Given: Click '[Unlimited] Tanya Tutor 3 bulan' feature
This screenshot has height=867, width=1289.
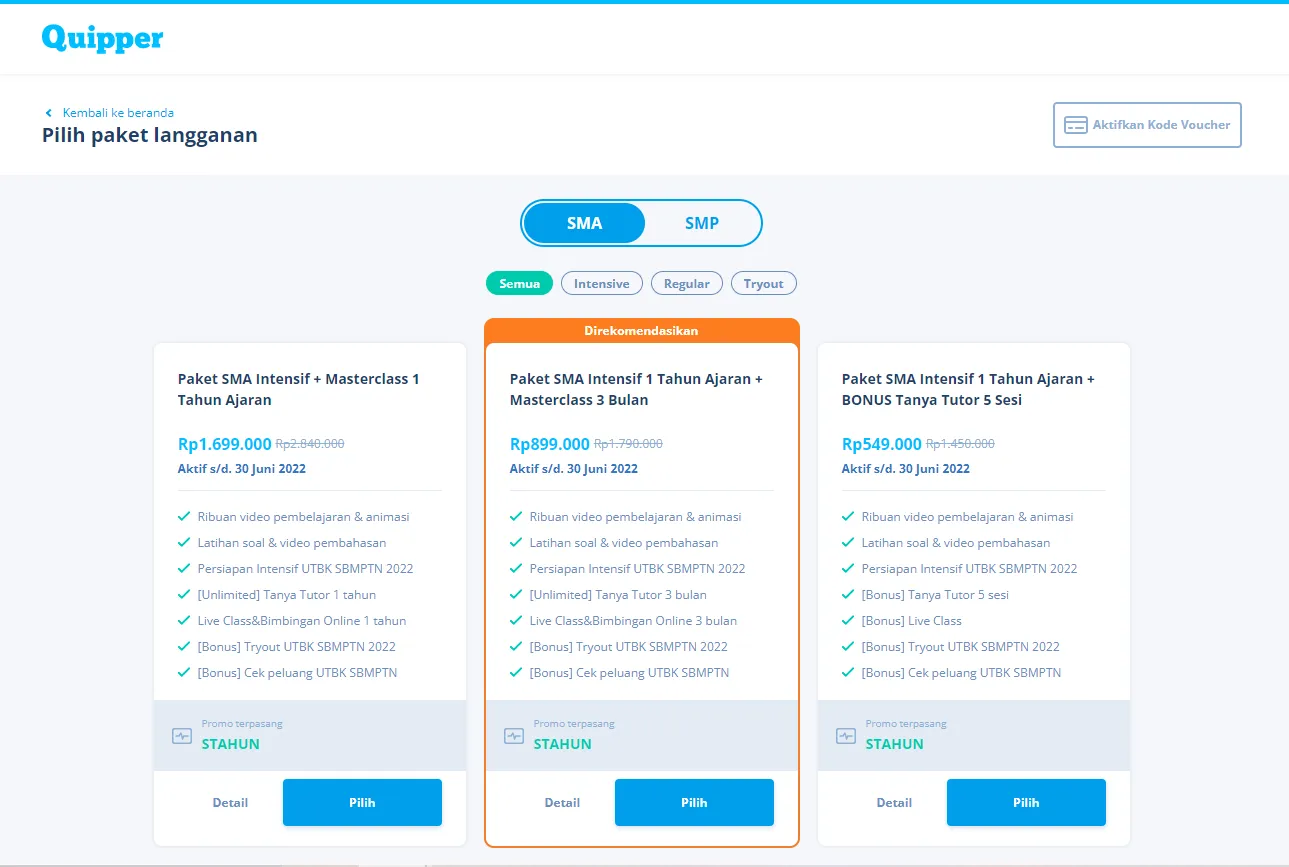Looking at the screenshot, I should tap(618, 595).
